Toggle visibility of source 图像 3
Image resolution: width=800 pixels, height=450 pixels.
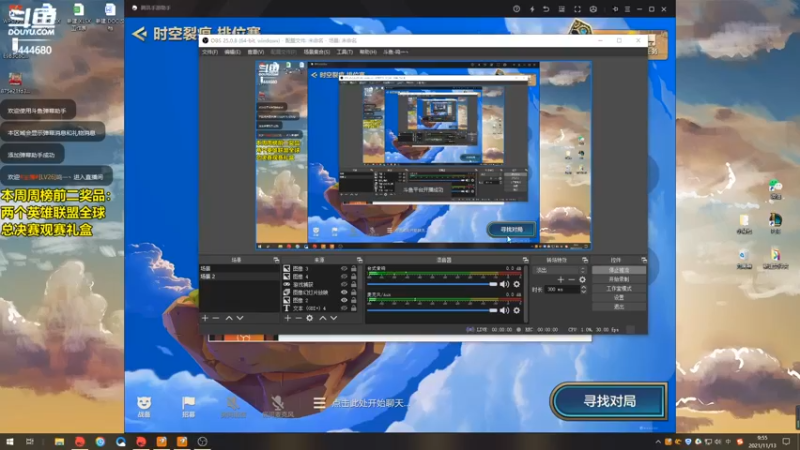click(x=344, y=268)
